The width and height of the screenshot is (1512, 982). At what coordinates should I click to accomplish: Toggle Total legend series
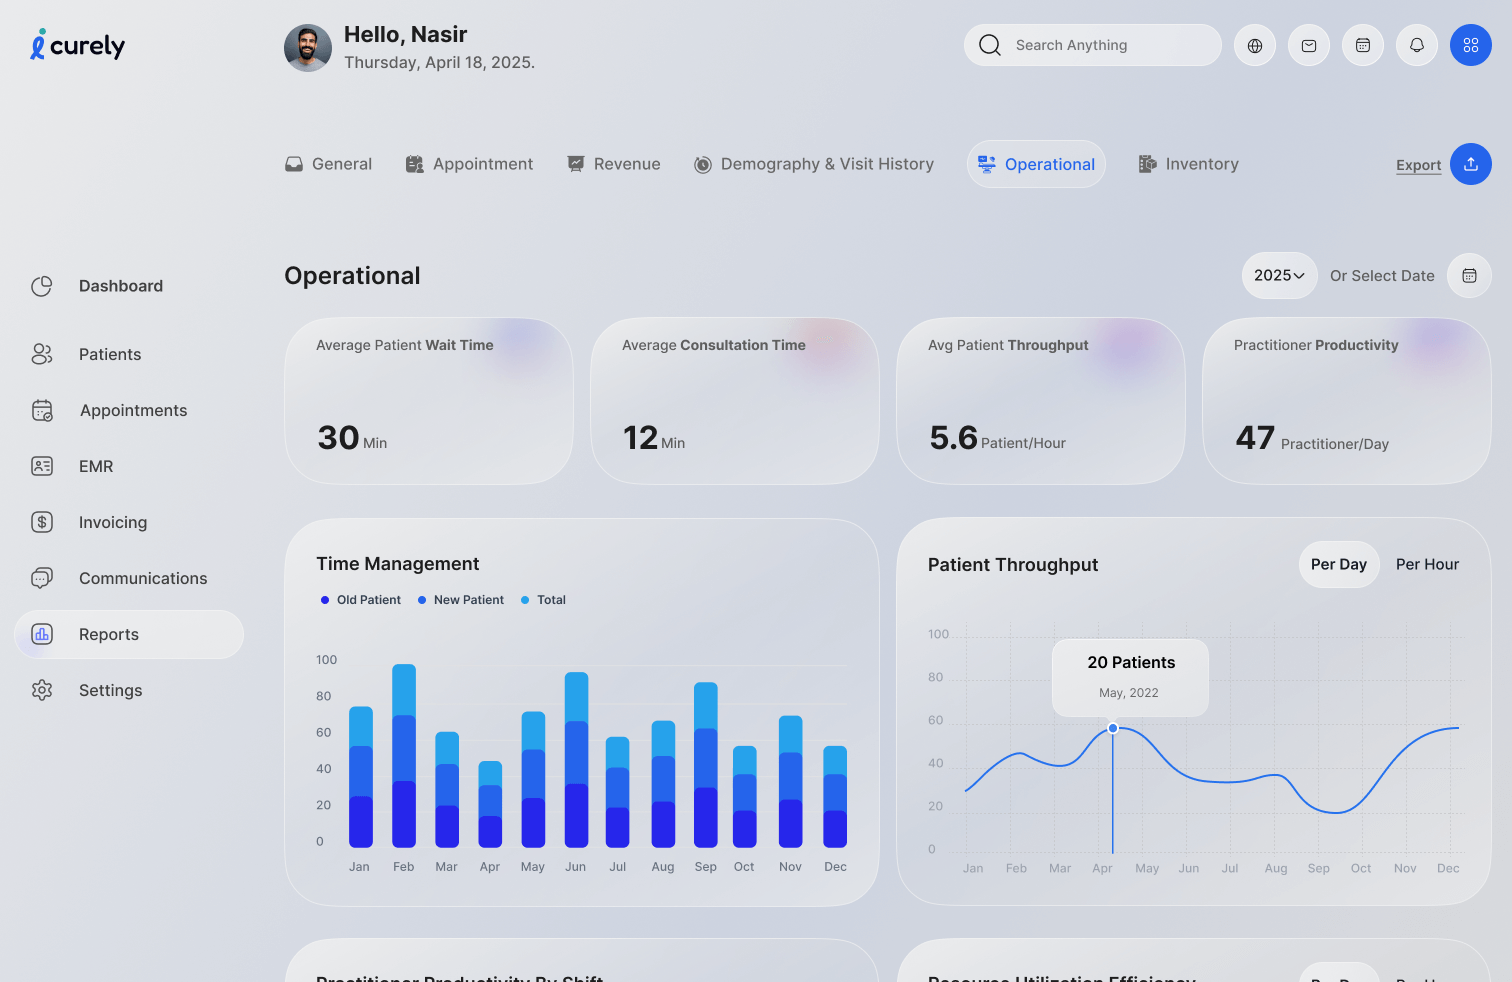coord(544,600)
